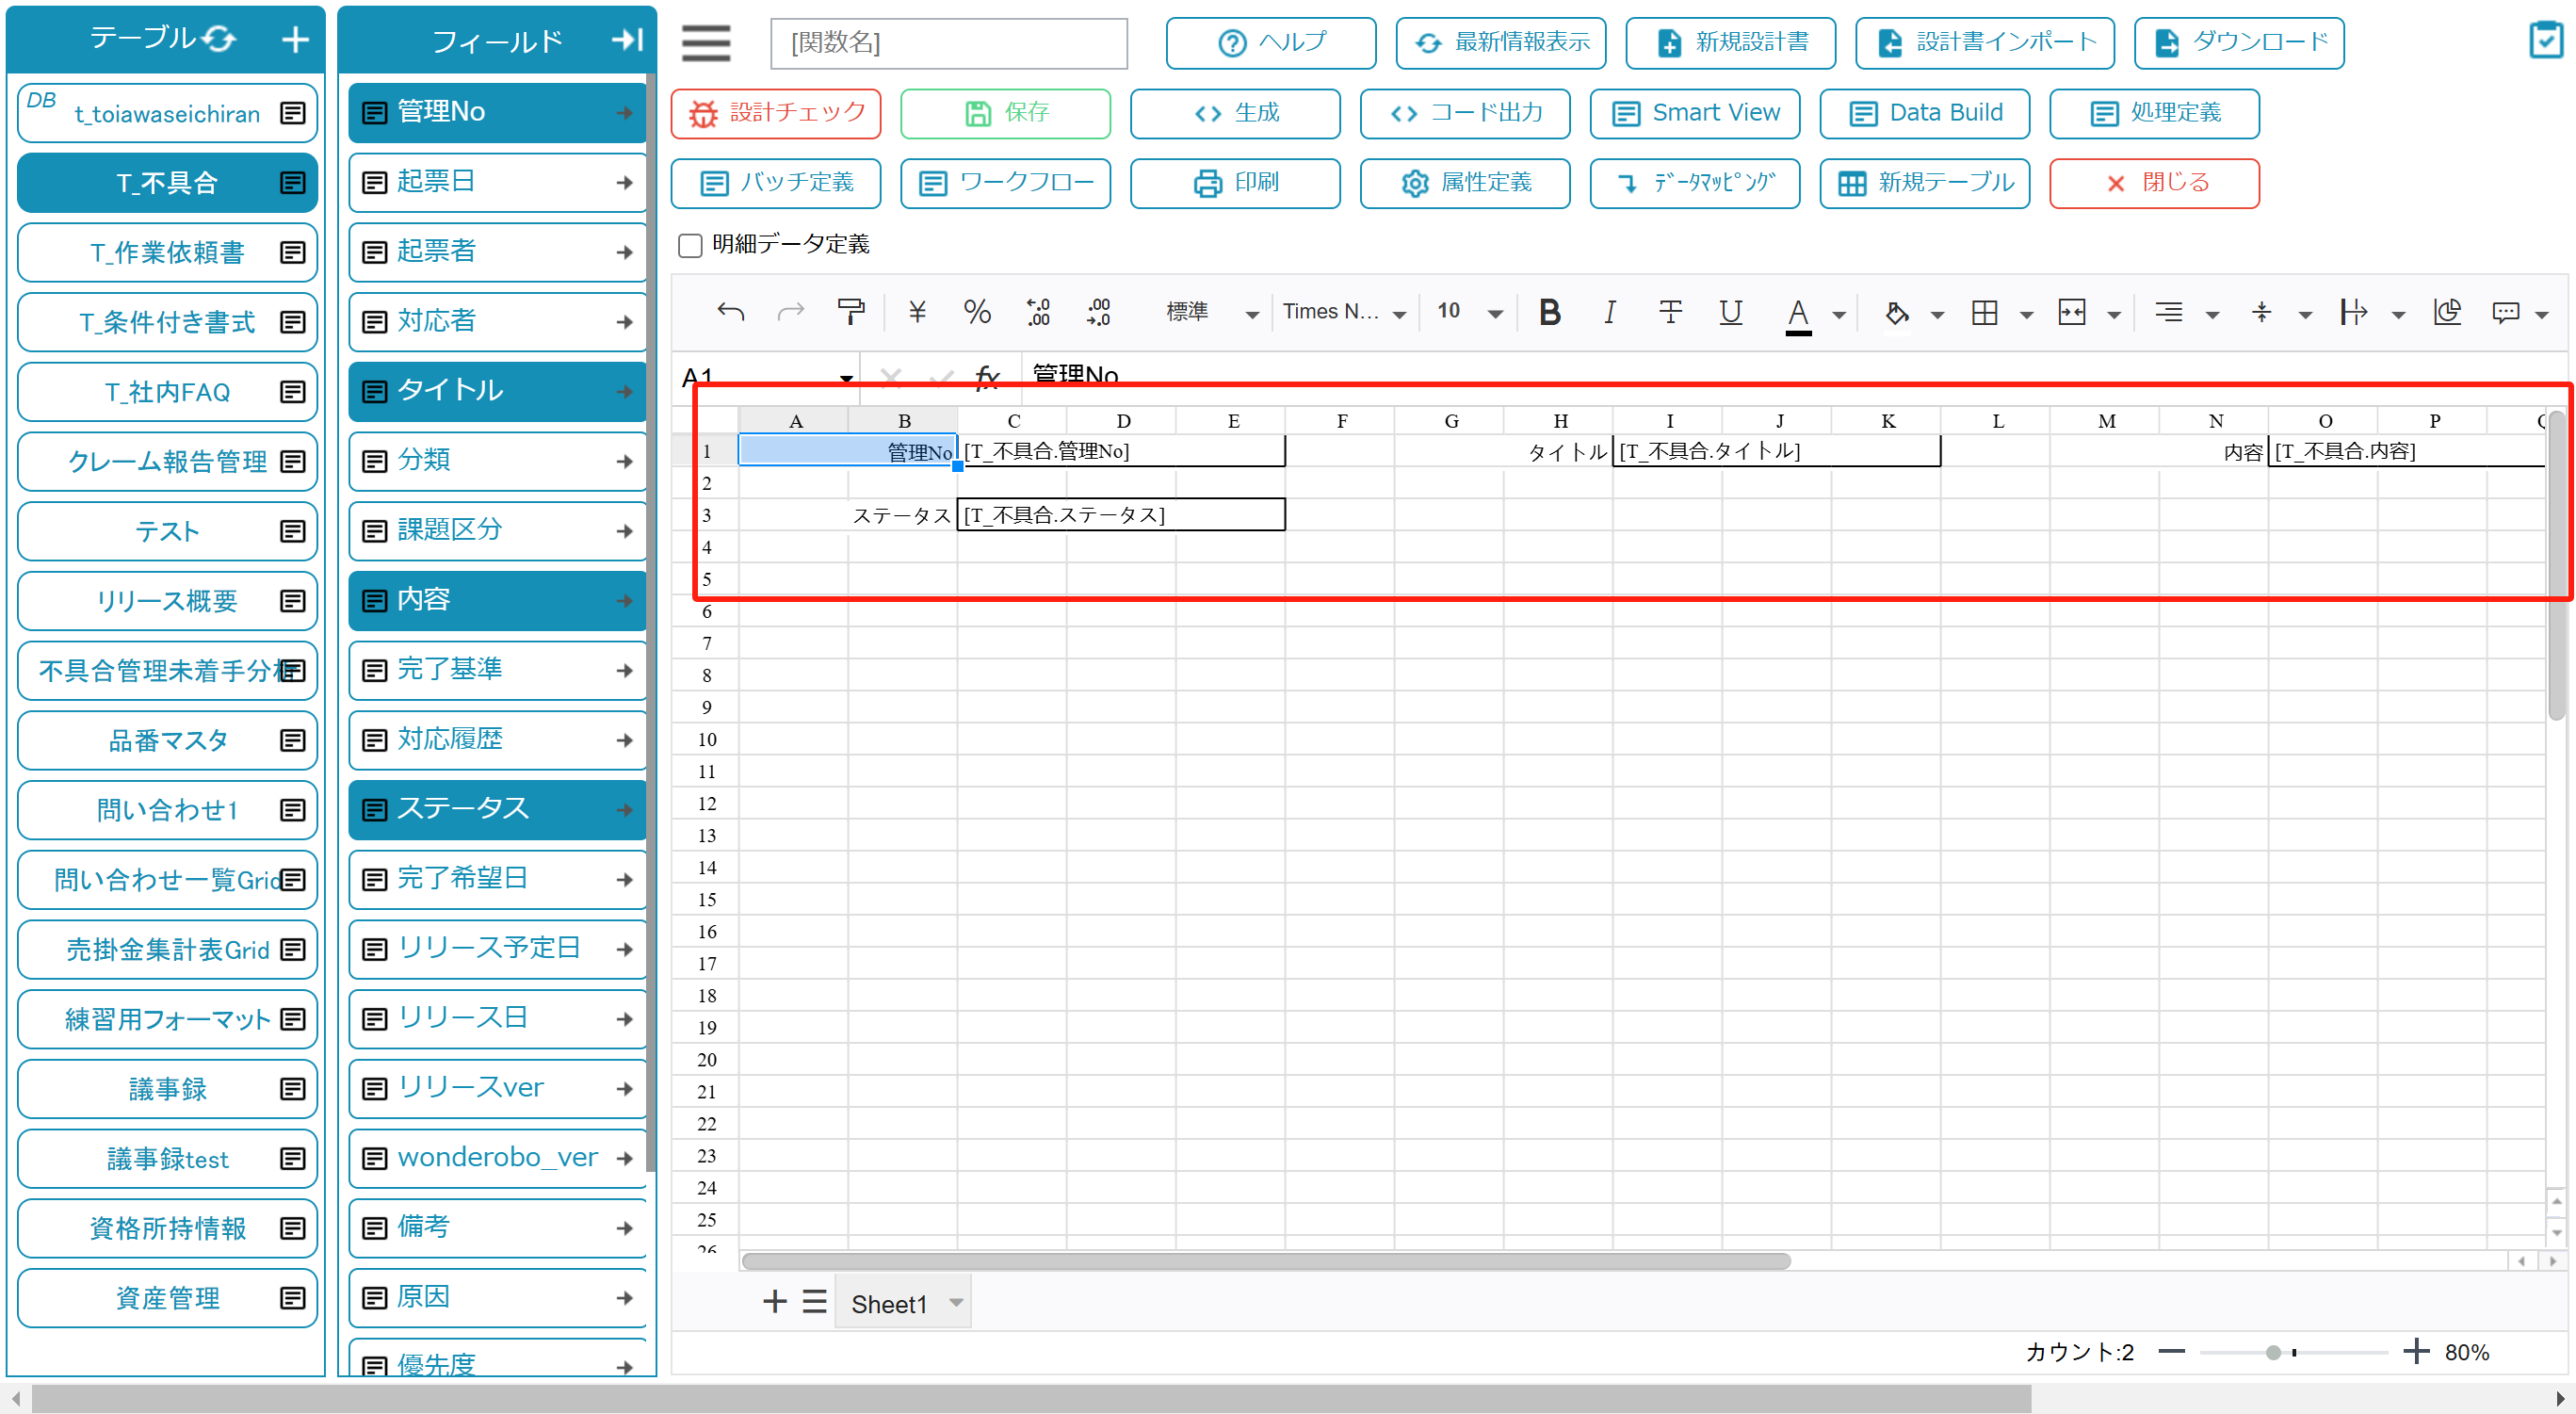This screenshot has height=1414, width=2576.
Task: Click the vertical align icon
Action: point(2261,313)
